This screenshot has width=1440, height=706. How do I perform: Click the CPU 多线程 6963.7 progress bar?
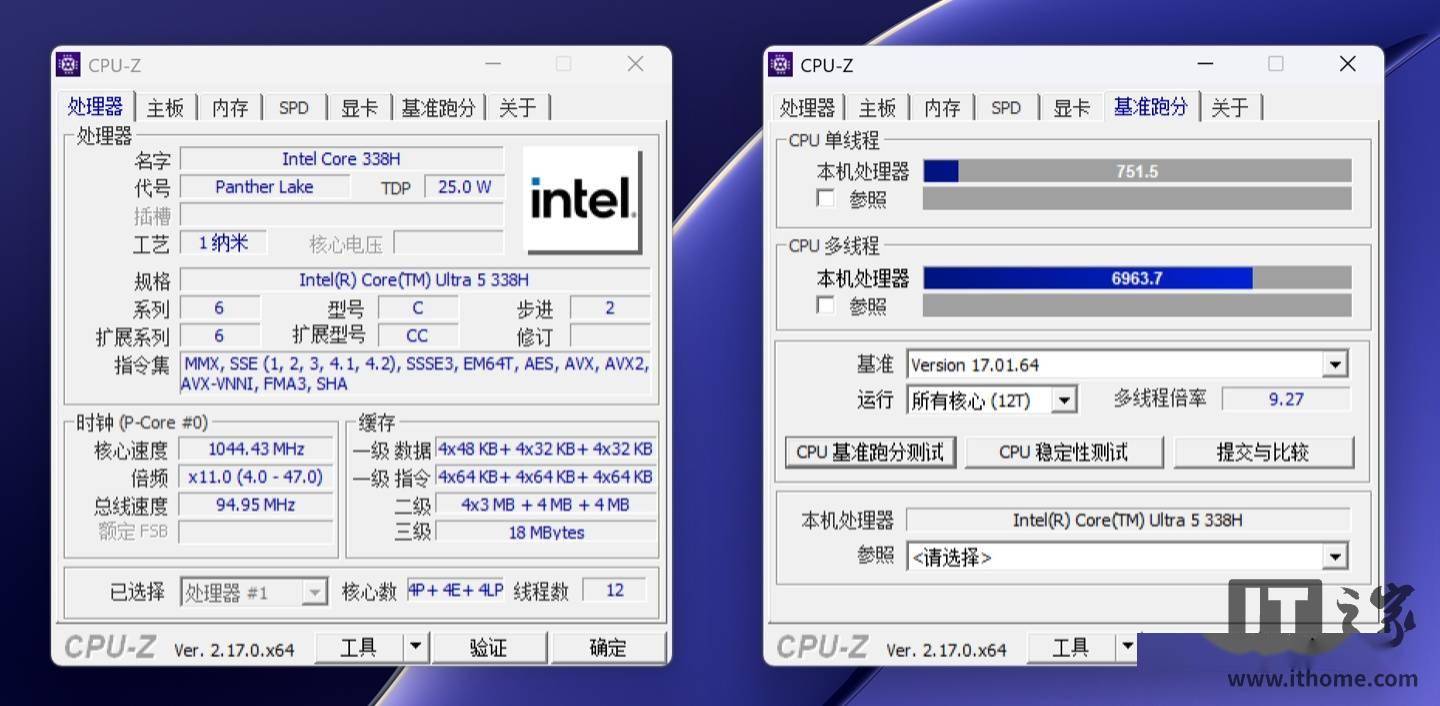point(1137,278)
